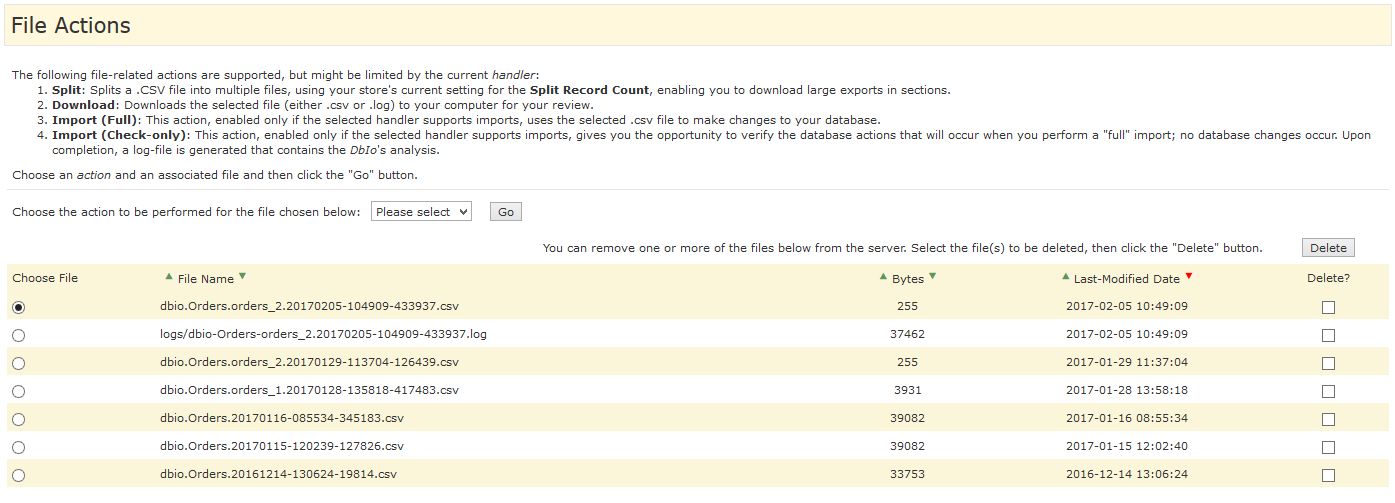
Task: Select radio for dbio.Orders.20170115-120239-127826.csv
Action: (x=19, y=448)
